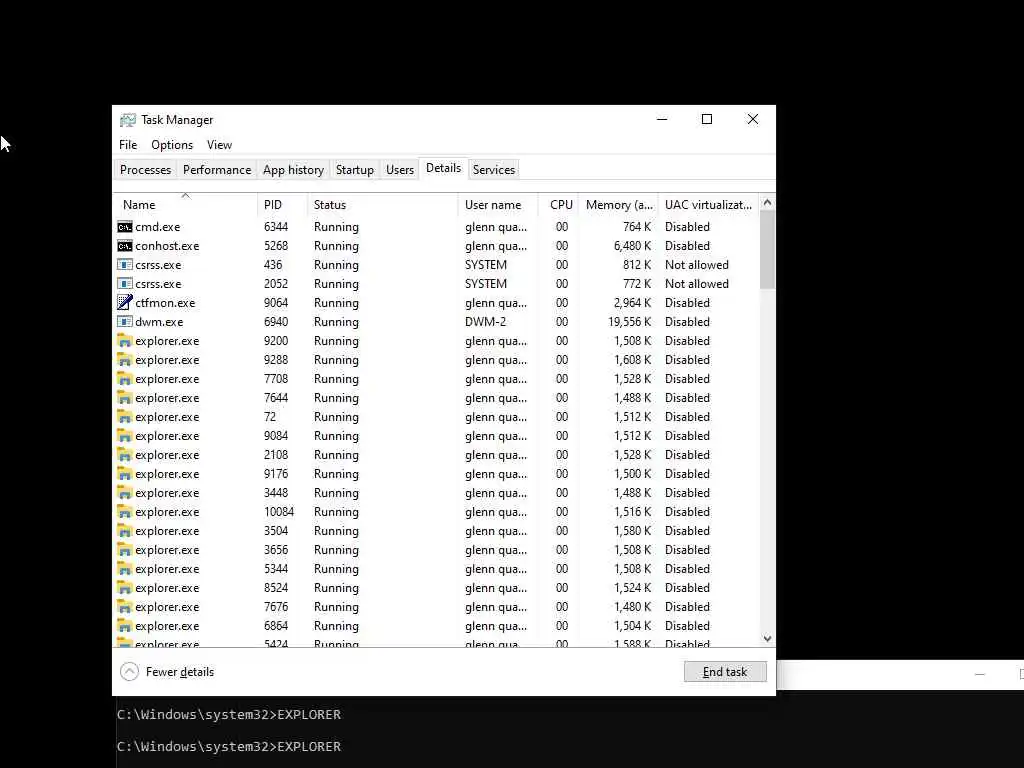Open the Options menu
1024x768 pixels.
pyautogui.click(x=172, y=145)
